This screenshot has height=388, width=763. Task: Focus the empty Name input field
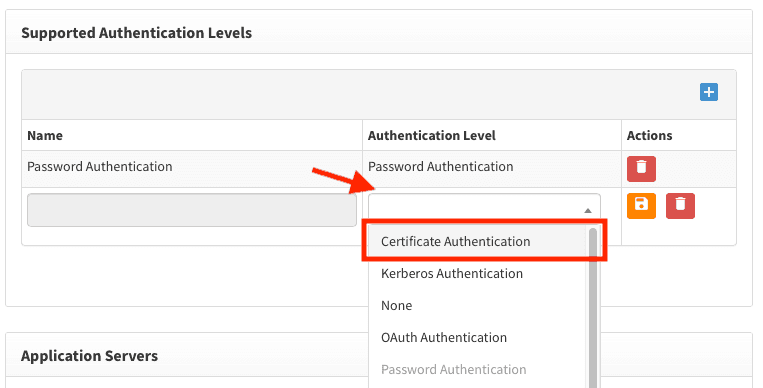[x=192, y=210]
